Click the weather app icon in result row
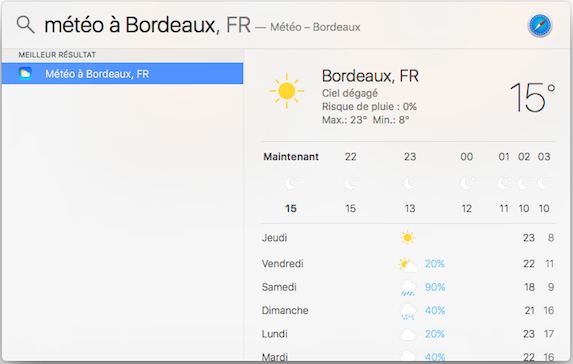The height and width of the screenshot is (364, 573). coord(25,73)
